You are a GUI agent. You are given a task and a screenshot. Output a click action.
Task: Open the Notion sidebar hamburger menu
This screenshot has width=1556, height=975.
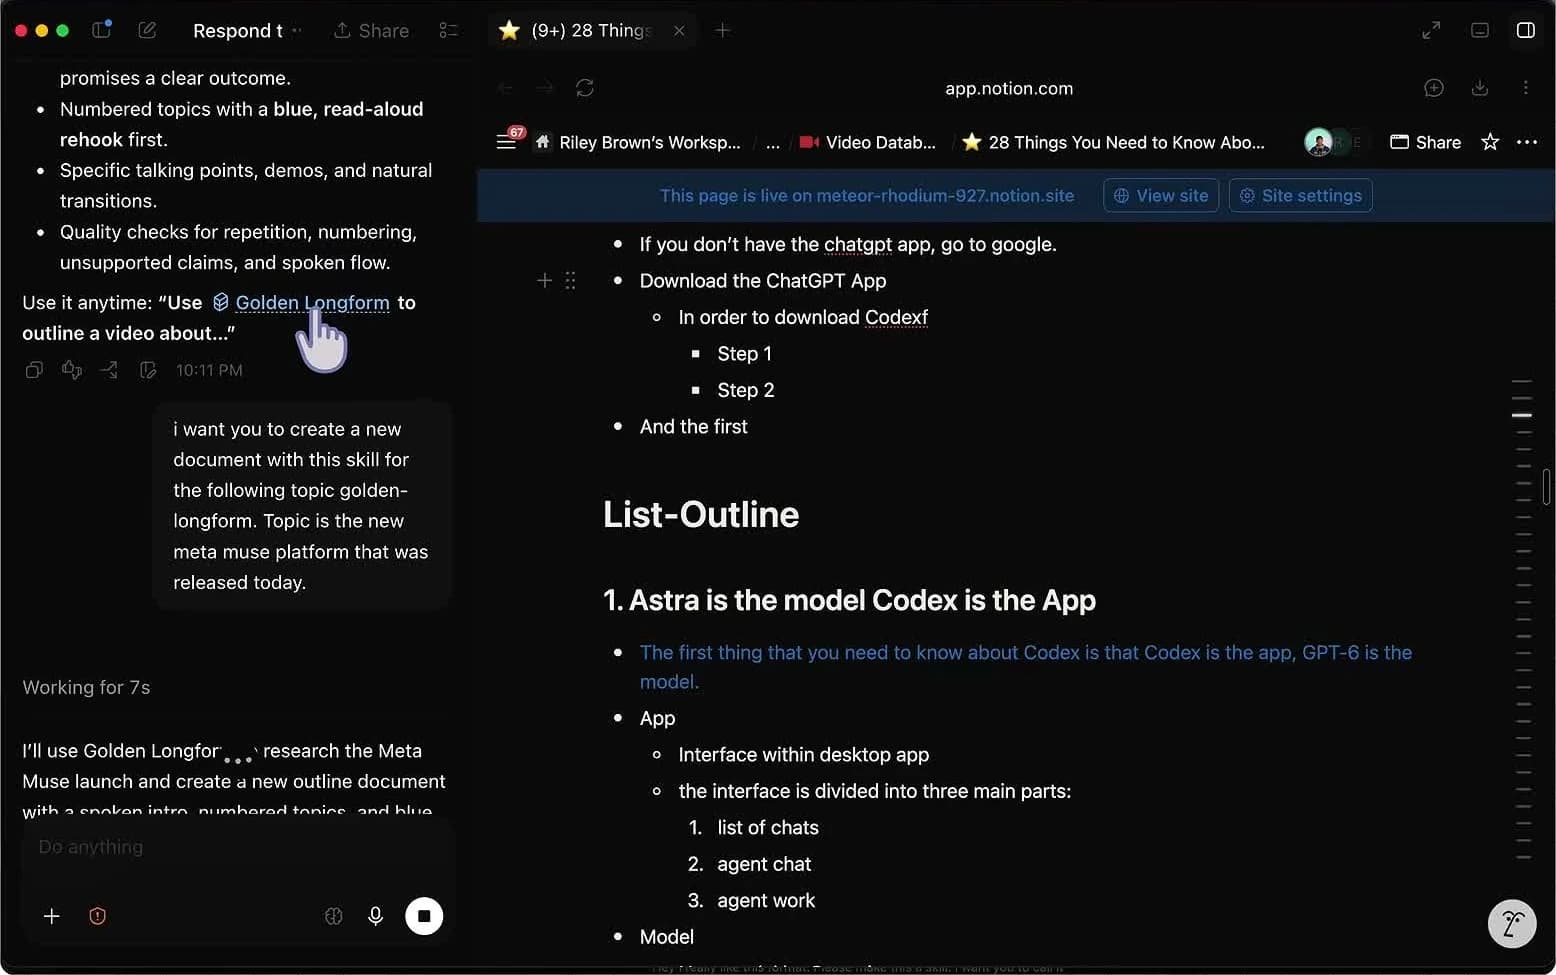pos(506,142)
